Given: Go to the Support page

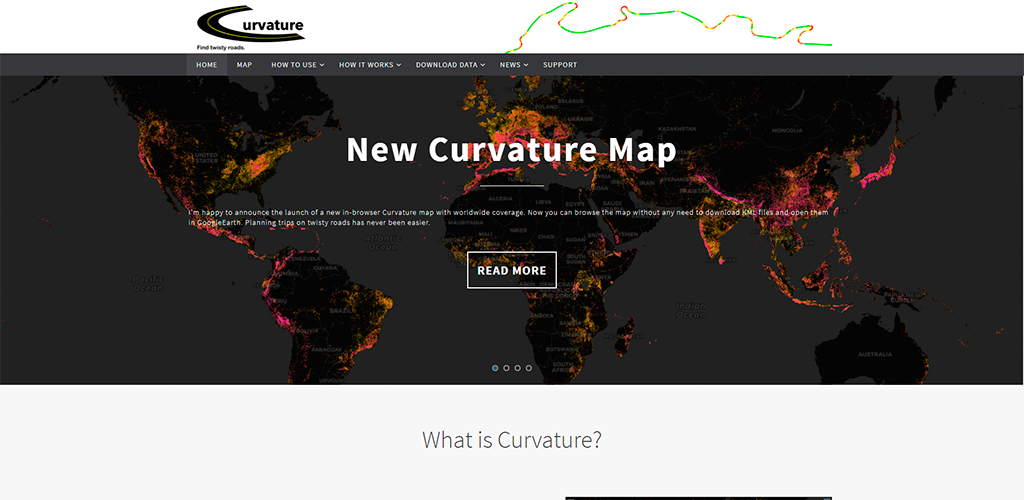Looking at the screenshot, I should [560, 65].
